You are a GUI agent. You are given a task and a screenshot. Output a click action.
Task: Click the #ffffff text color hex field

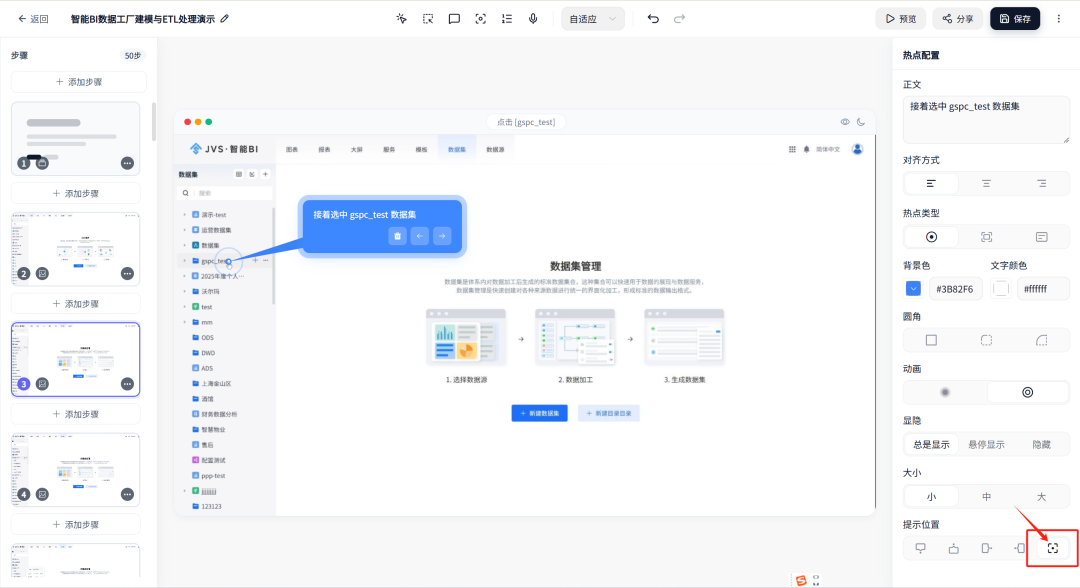[x=1043, y=288]
